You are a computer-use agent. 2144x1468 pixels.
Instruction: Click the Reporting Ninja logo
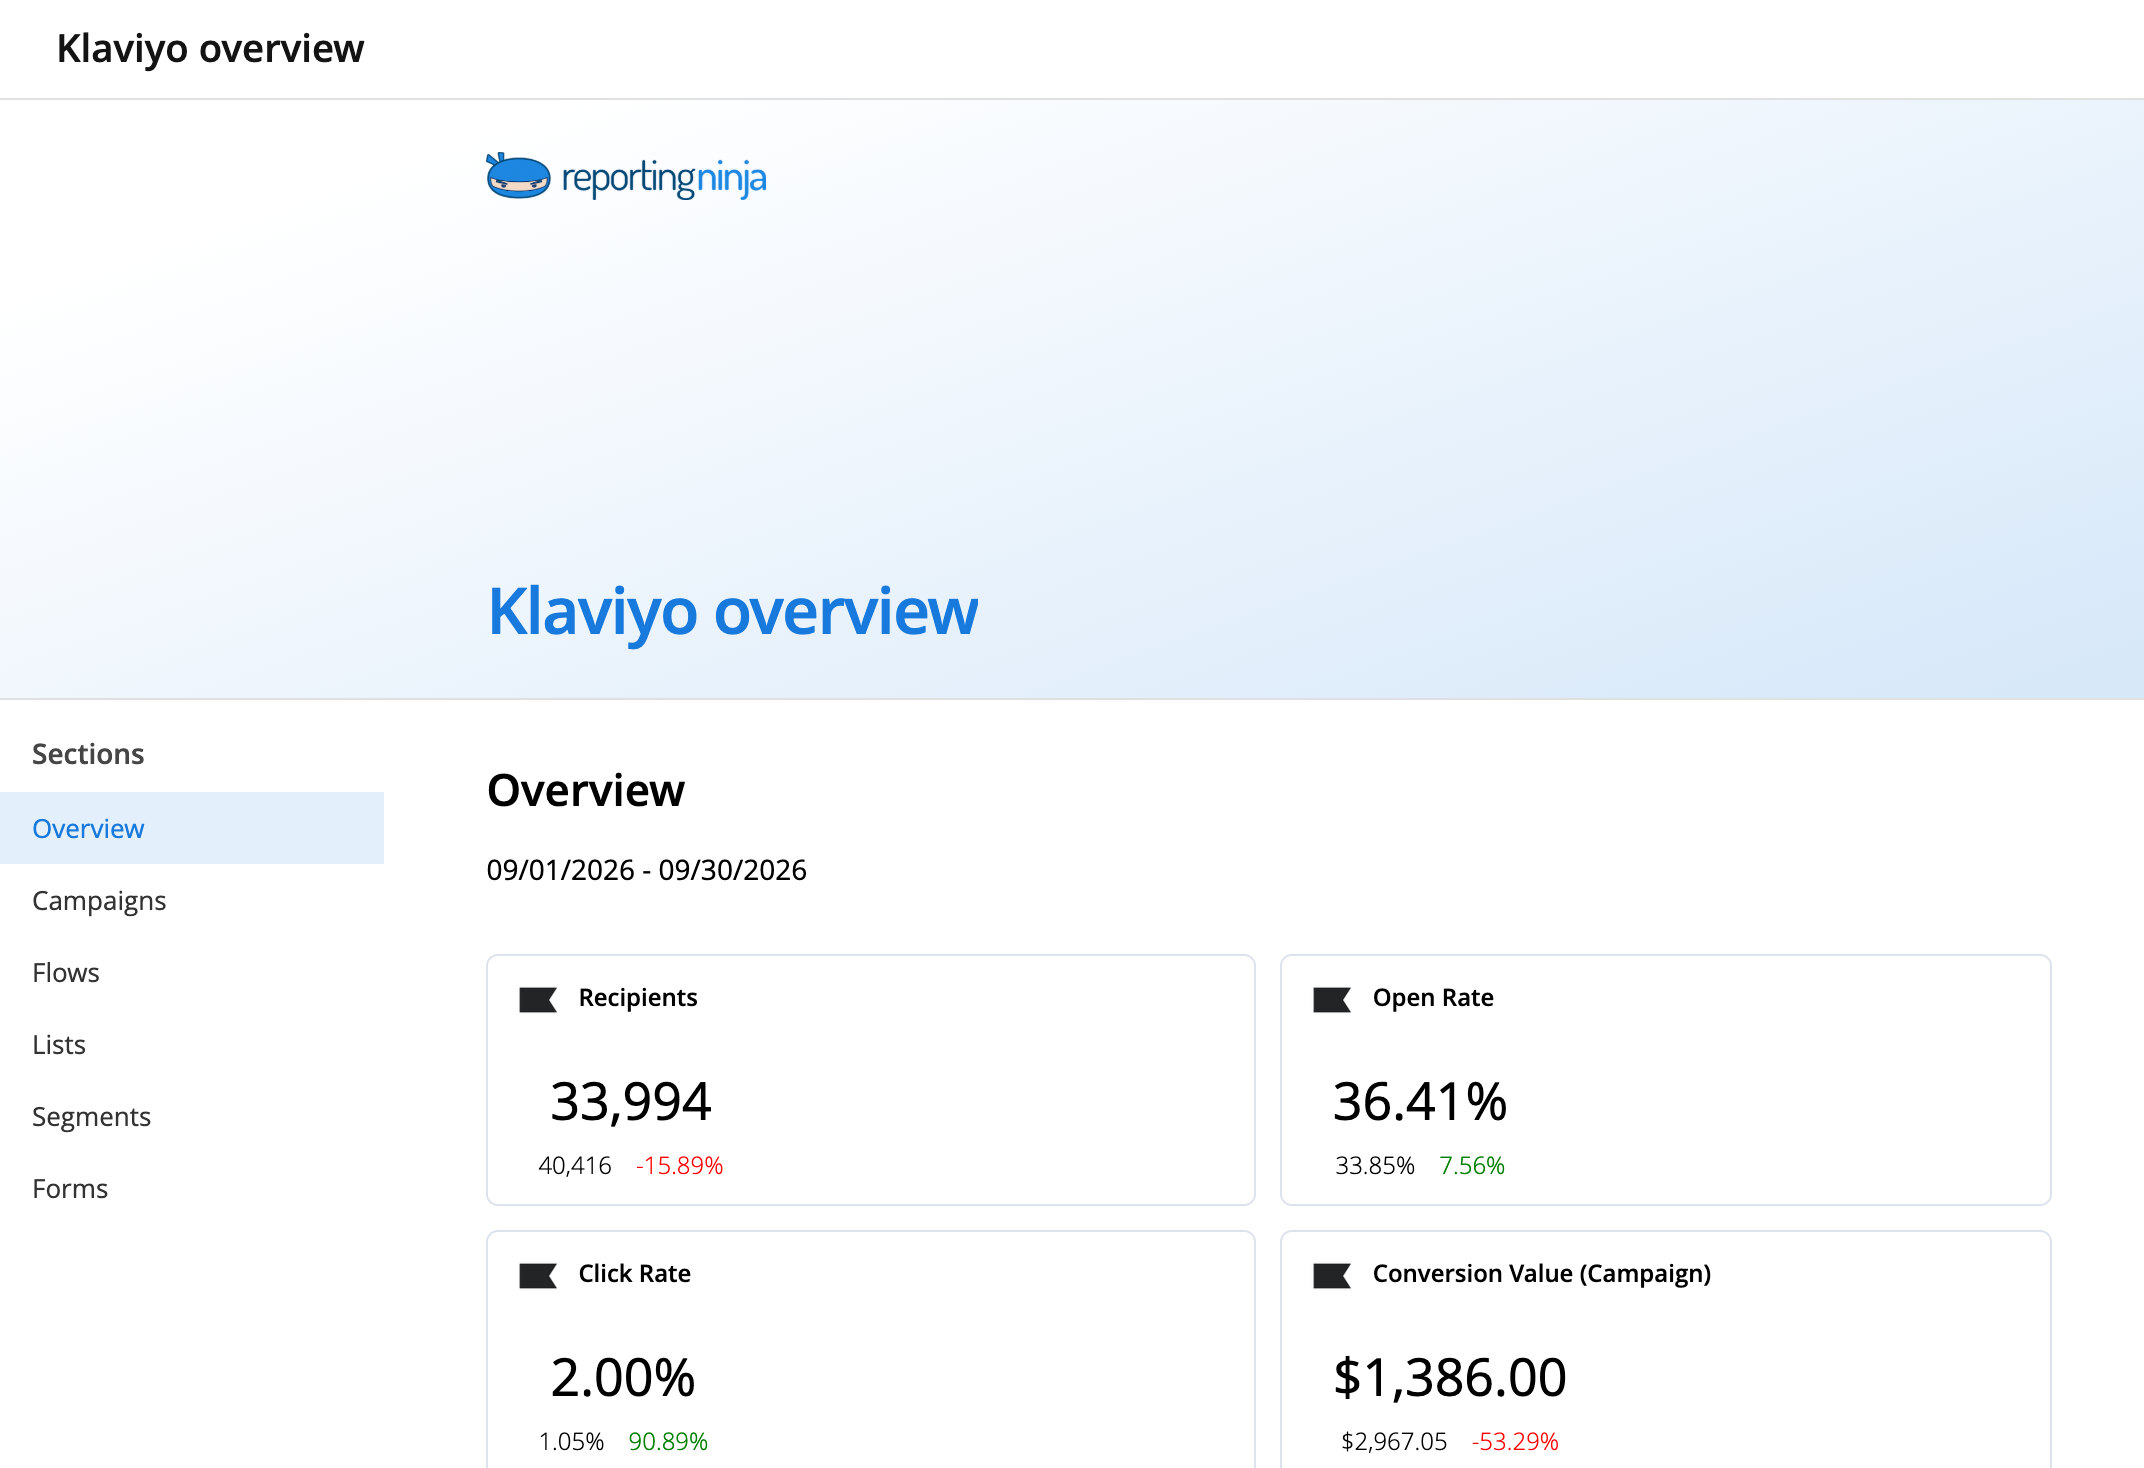tap(626, 177)
